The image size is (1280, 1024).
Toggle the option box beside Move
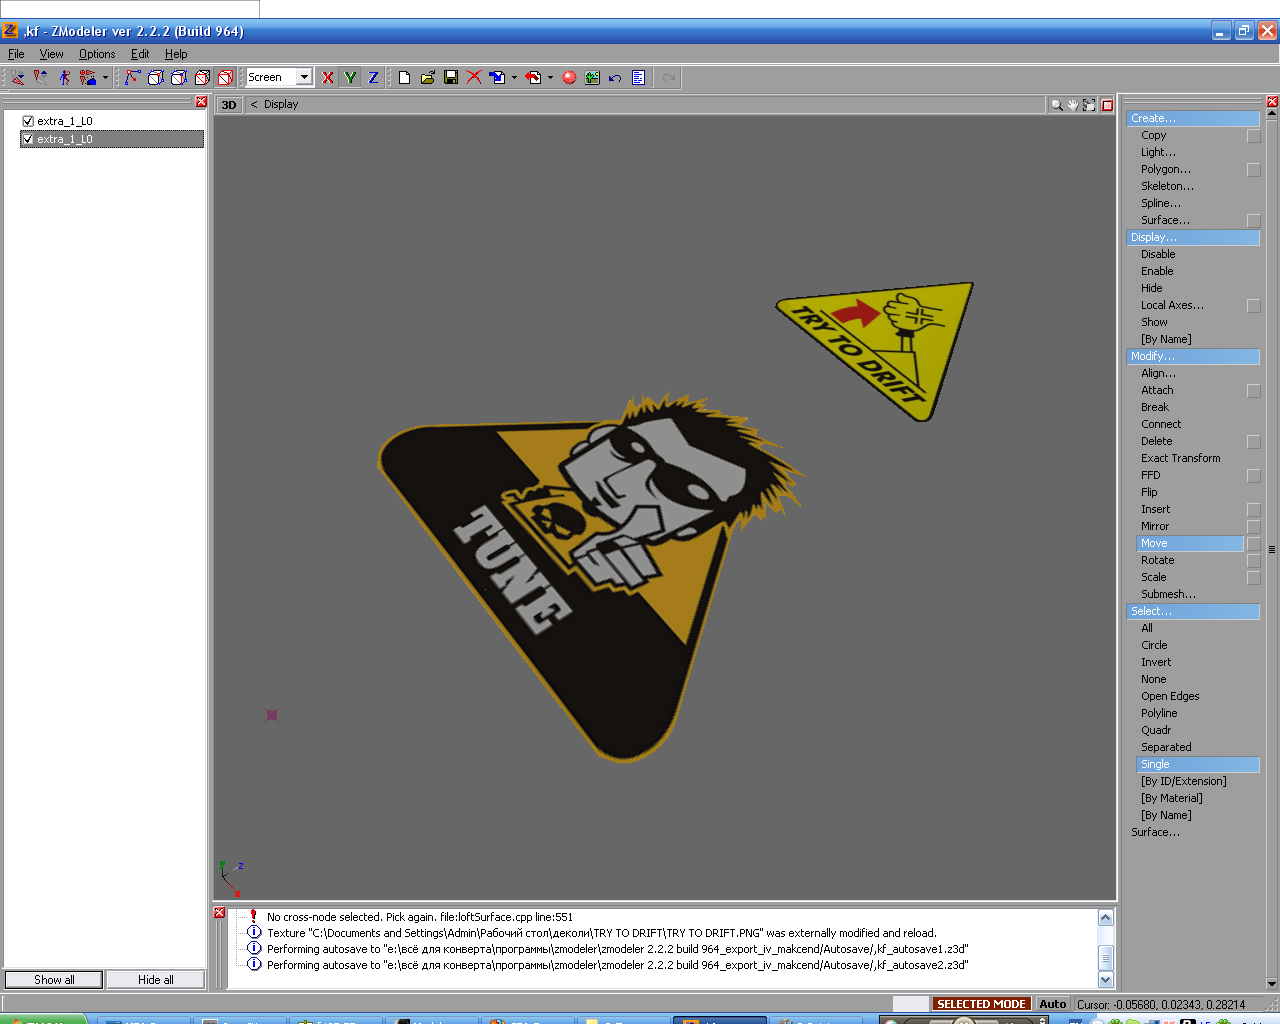(1253, 544)
